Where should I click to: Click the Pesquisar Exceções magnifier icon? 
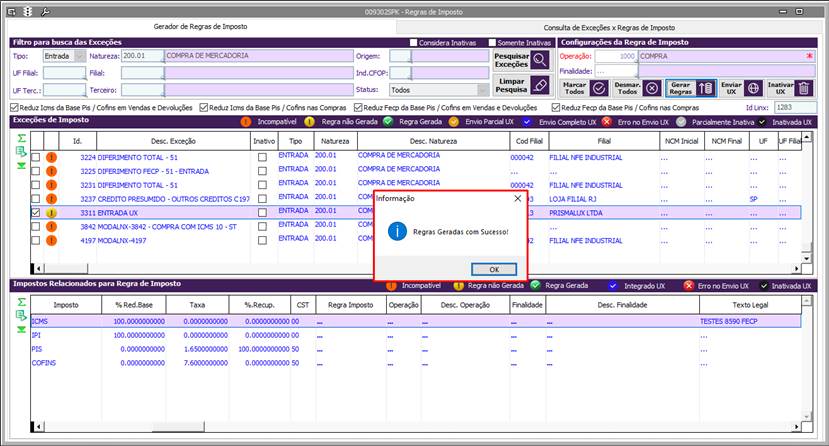pyautogui.click(x=541, y=59)
